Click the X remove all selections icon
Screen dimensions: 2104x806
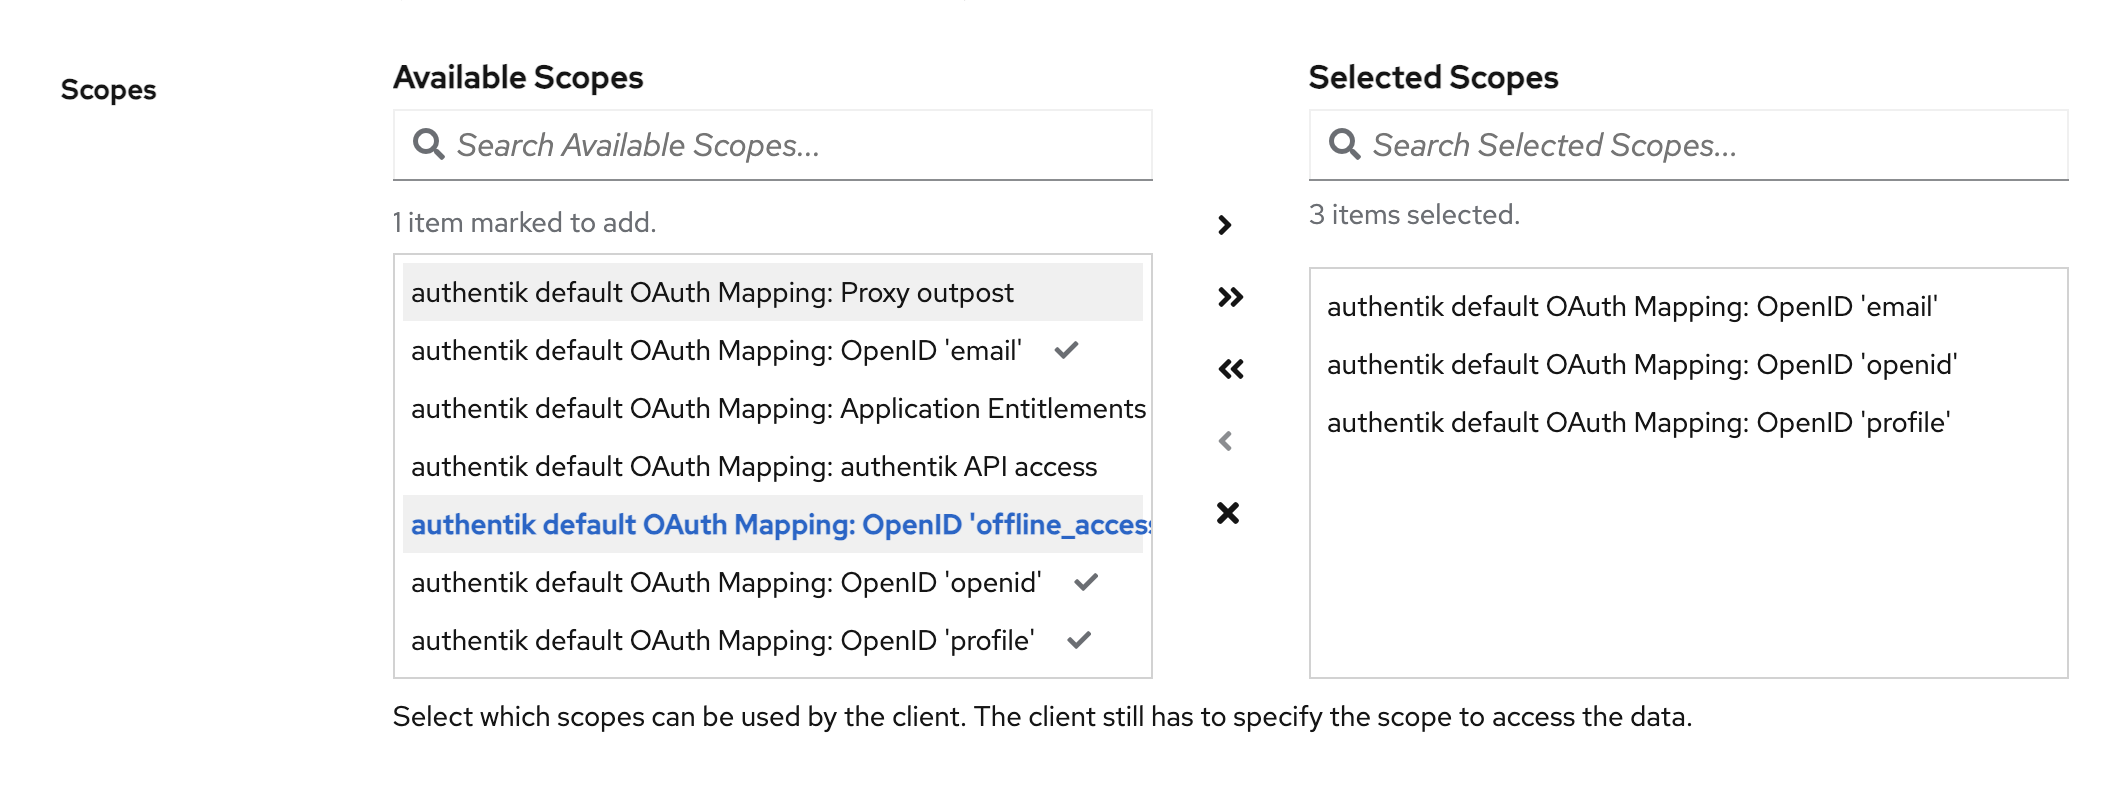[x=1228, y=513]
